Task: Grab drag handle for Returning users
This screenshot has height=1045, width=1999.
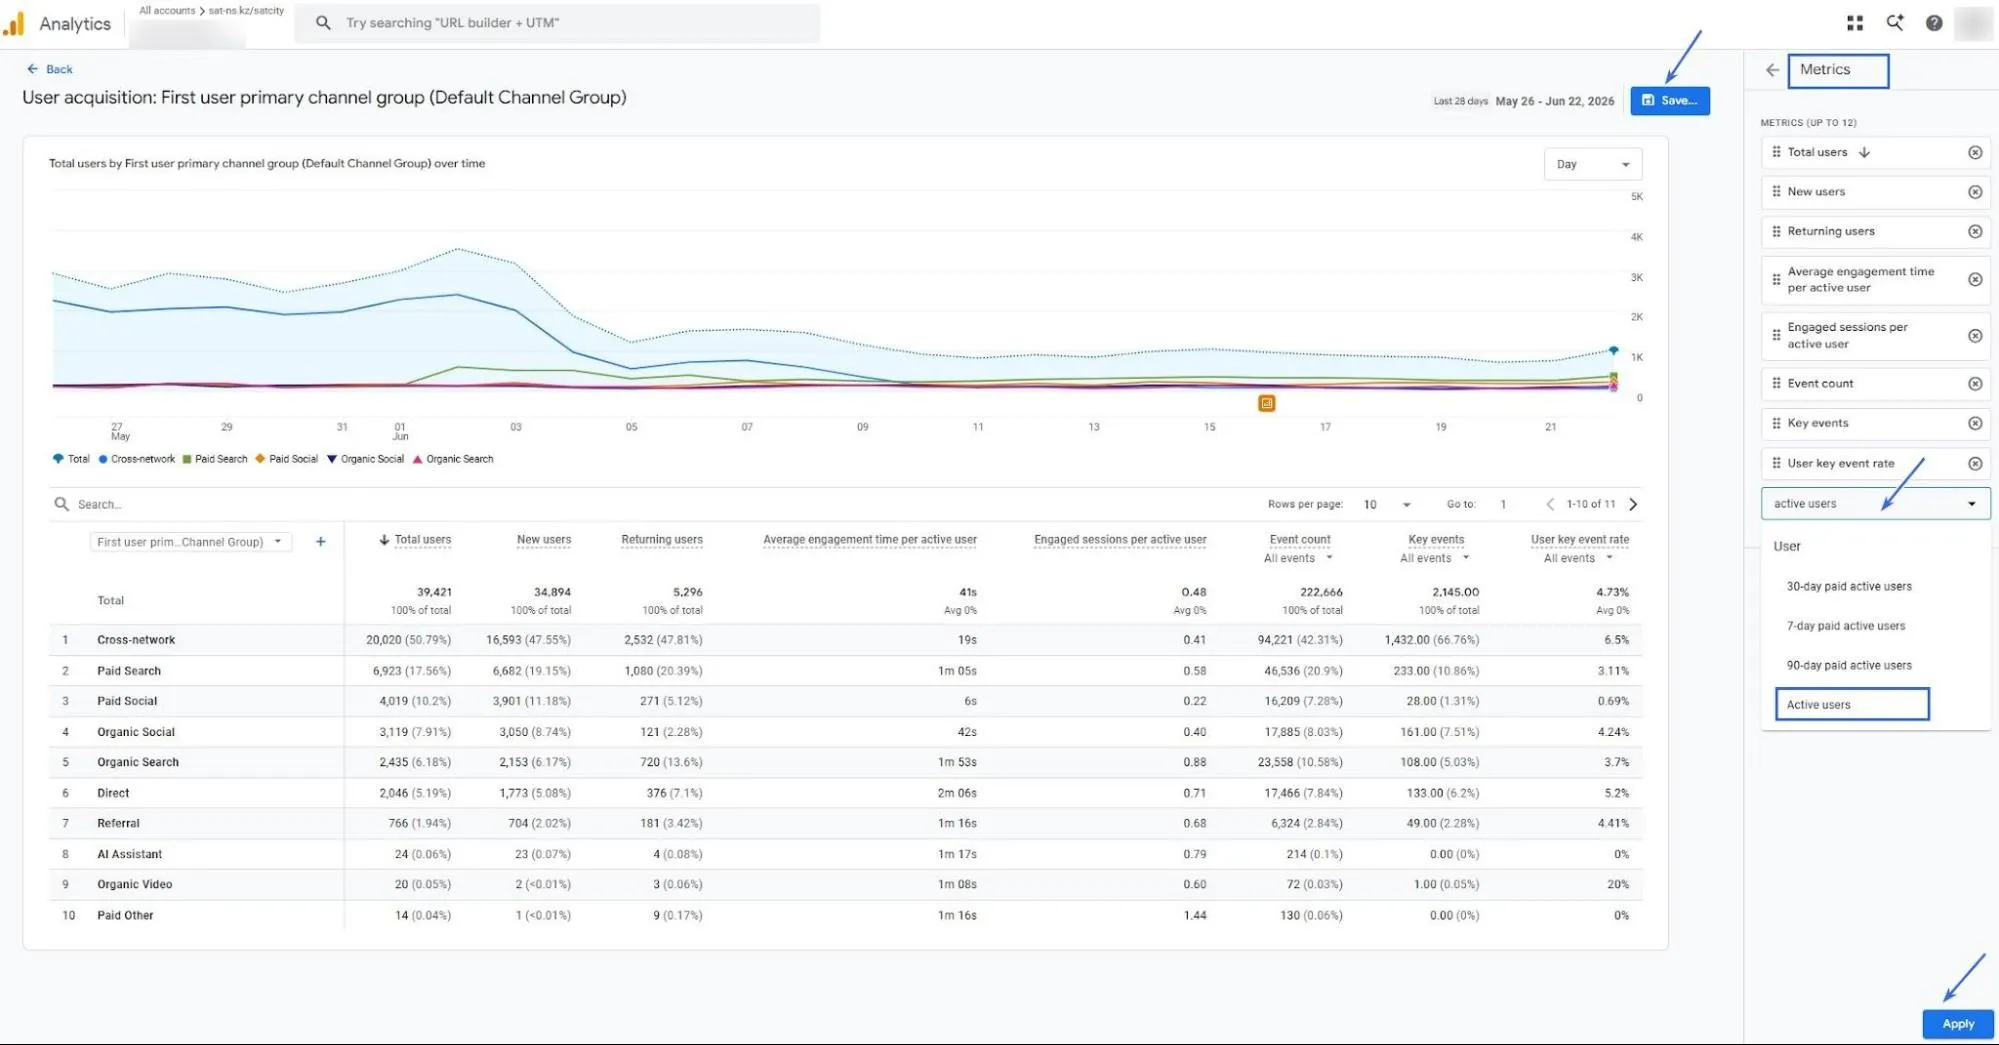Action: [x=1776, y=231]
